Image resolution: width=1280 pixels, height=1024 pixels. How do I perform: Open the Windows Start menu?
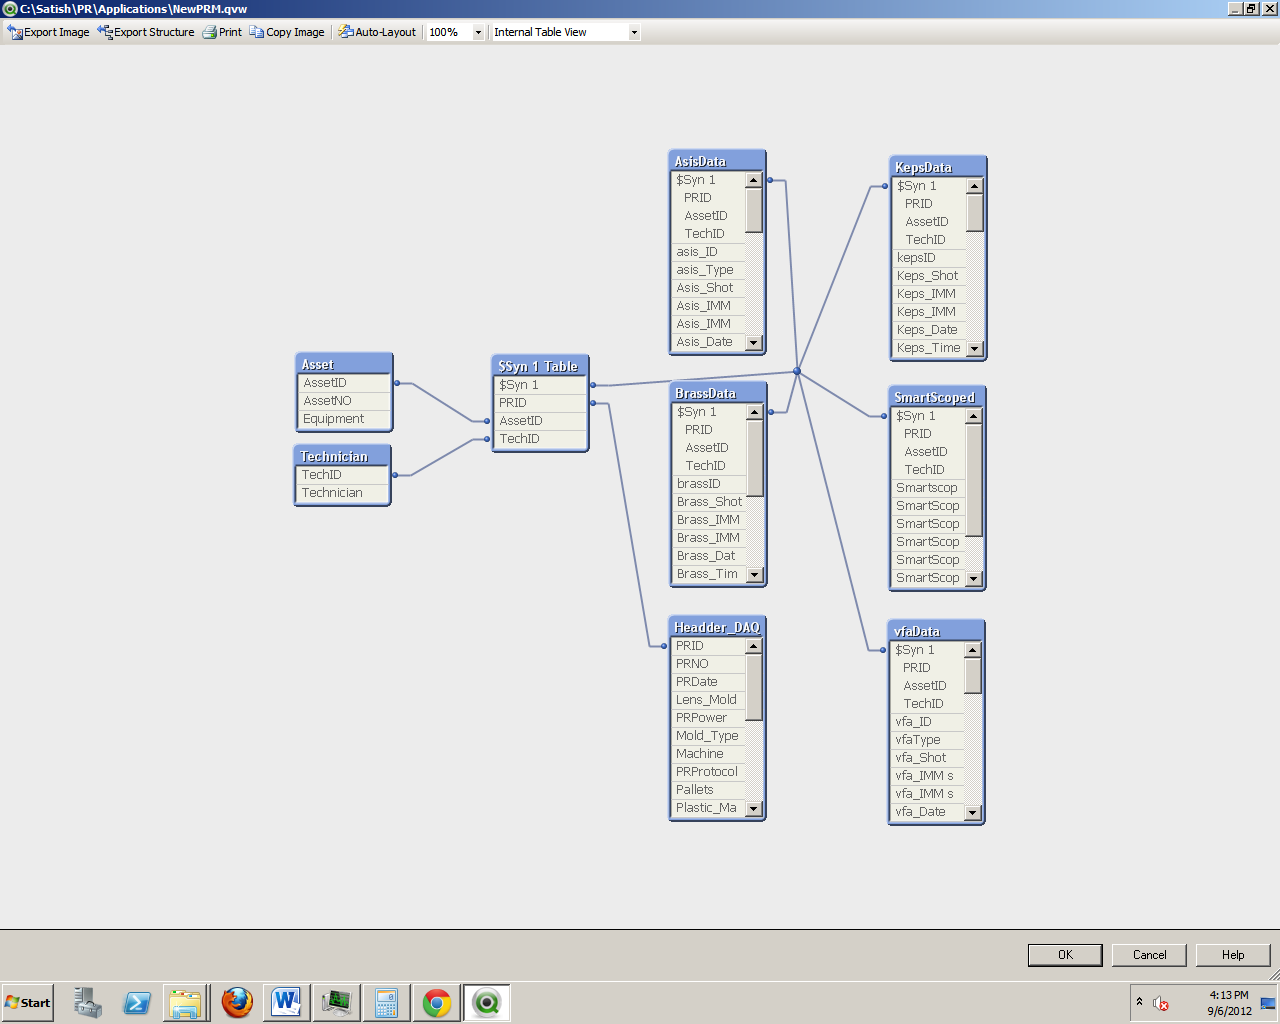click(28, 1002)
